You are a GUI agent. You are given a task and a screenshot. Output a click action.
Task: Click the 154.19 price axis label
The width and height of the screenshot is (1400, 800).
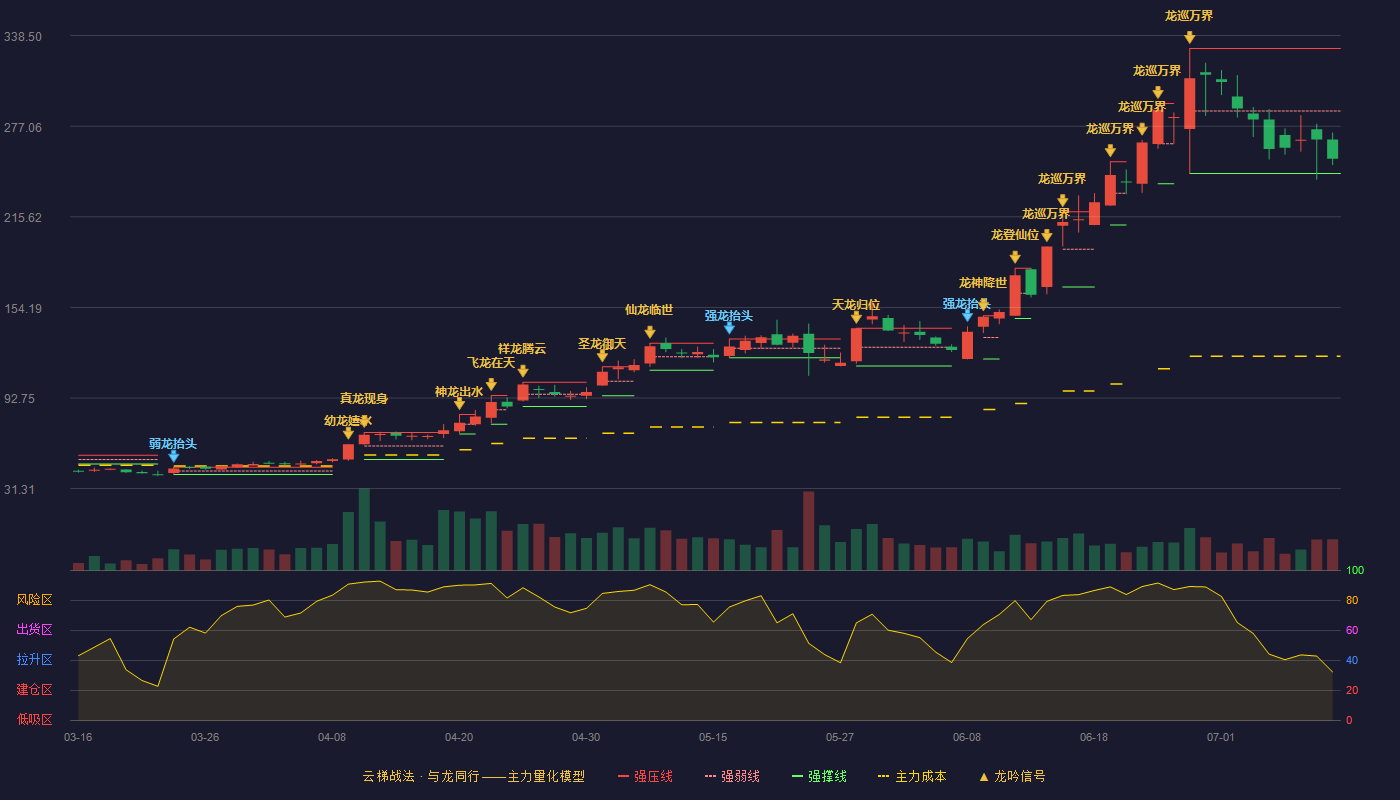point(23,308)
